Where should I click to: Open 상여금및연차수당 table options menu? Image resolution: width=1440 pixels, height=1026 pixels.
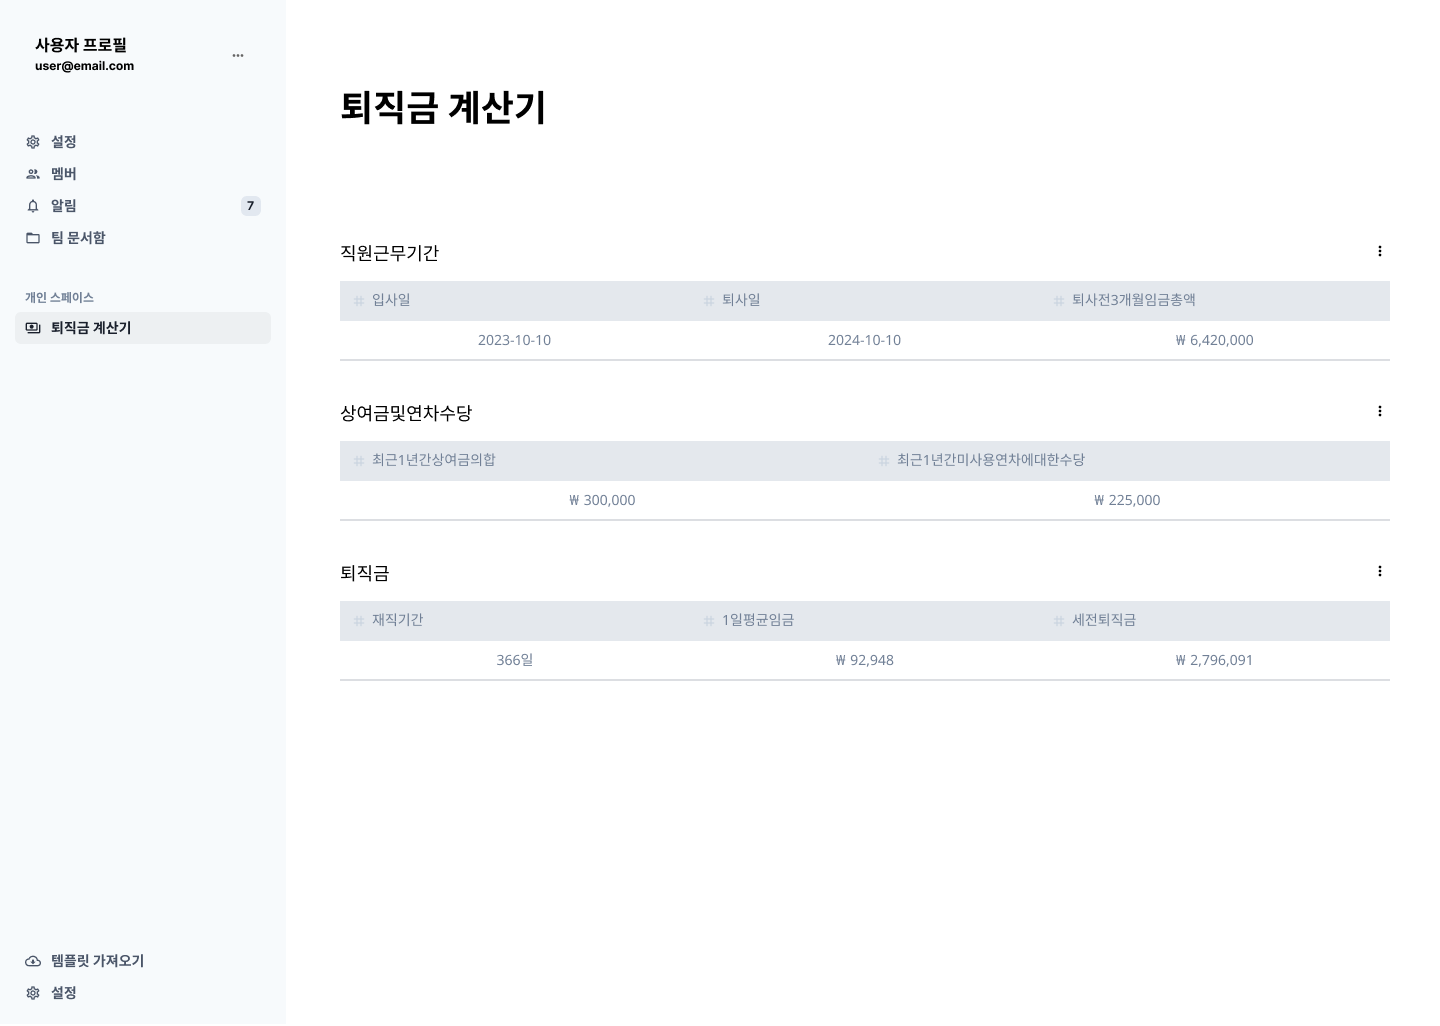(x=1380, y=411)
